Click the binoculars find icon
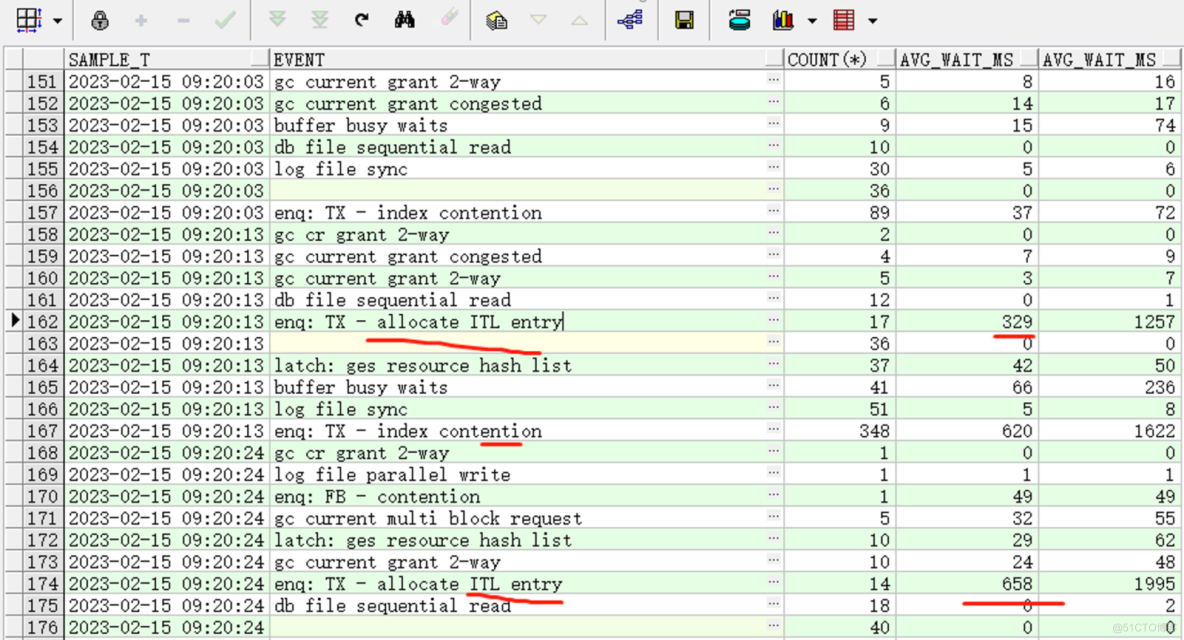 click(x=405, y=20)
